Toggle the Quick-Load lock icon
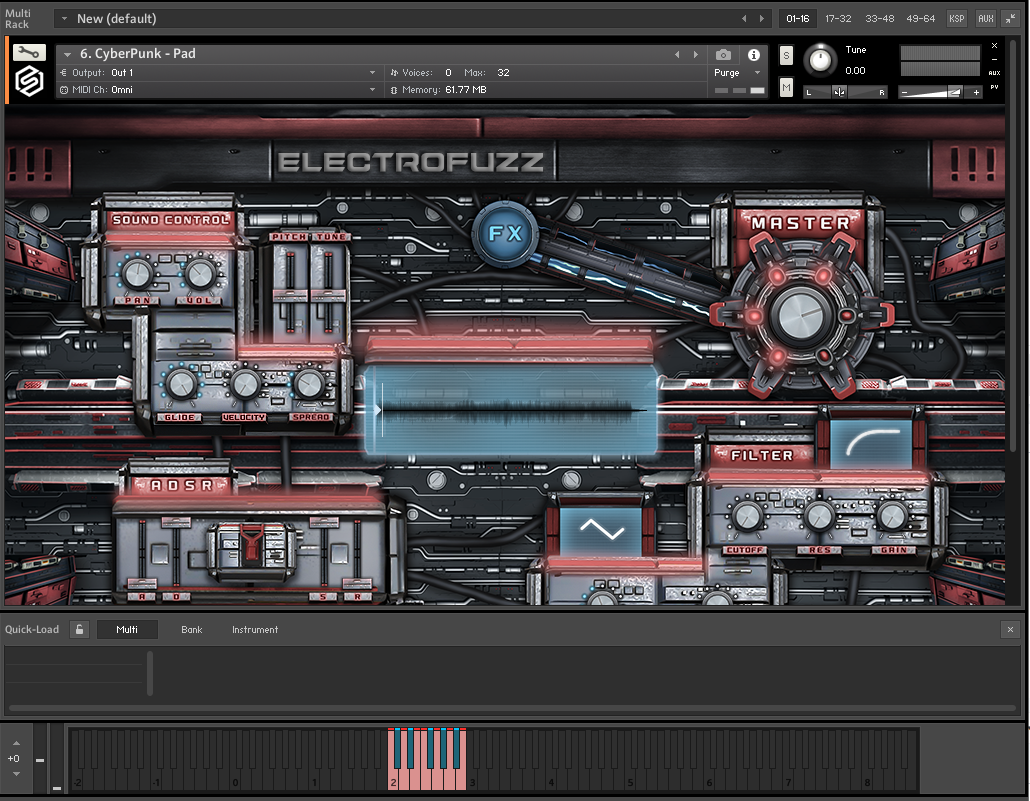Image resolution: width=1030 pixels, height=801 pixels. (79, 630)
